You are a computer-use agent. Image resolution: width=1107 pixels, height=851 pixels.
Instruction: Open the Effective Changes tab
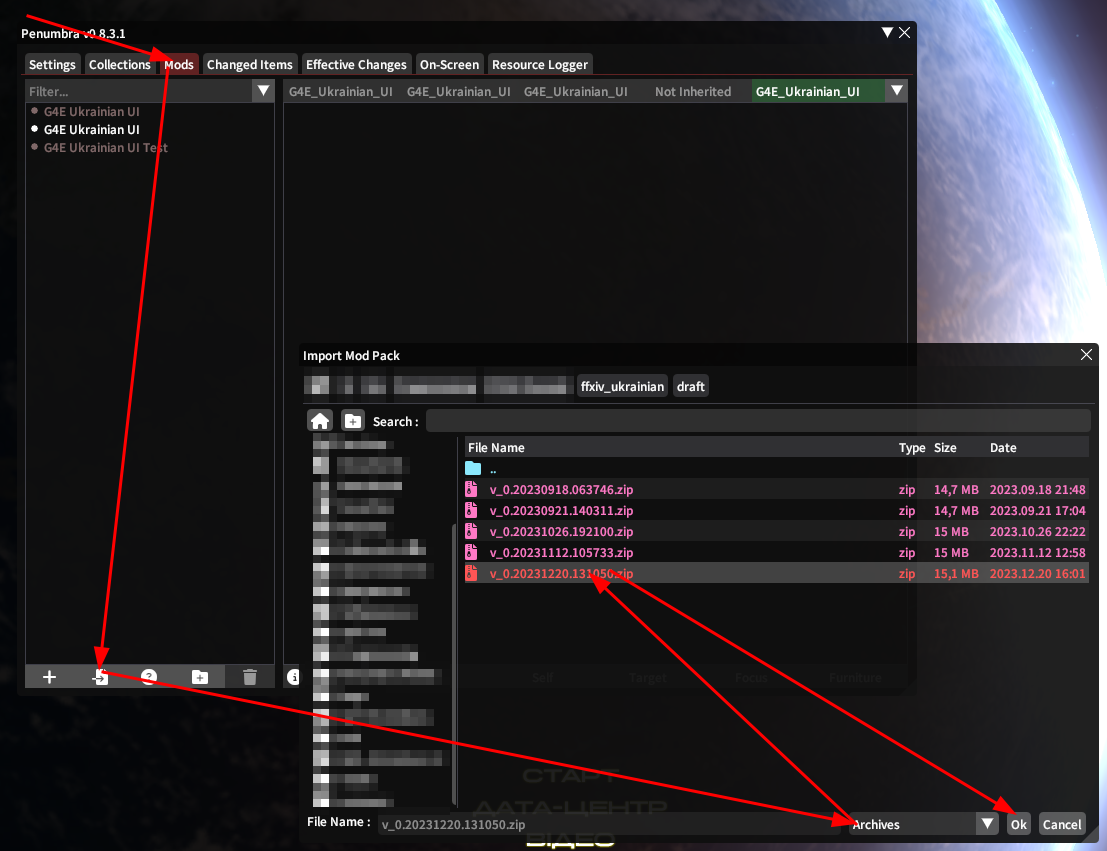pyautogui.click(x=357, y=64)
